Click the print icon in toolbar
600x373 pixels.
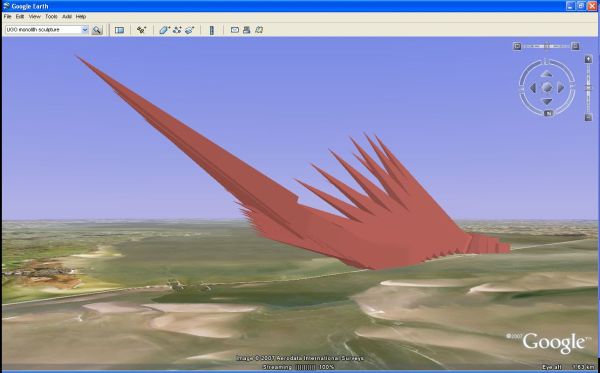[x=247, y=30]
